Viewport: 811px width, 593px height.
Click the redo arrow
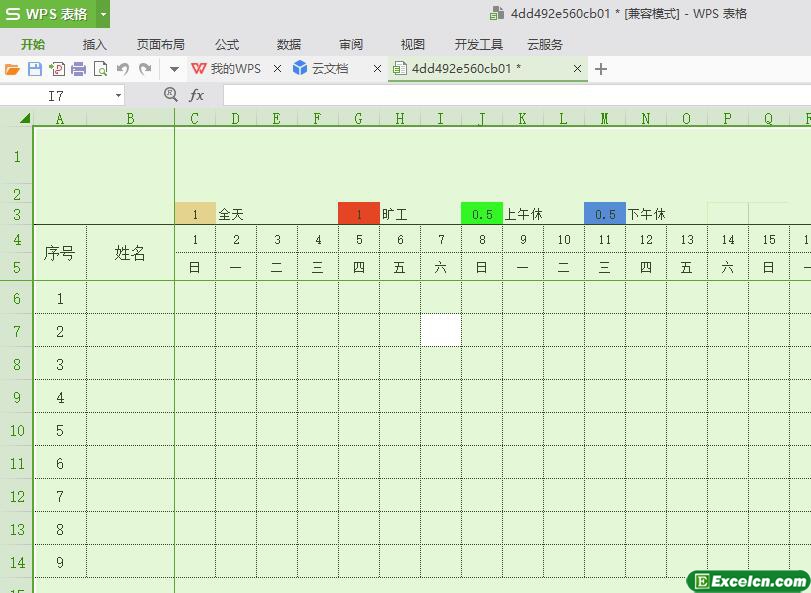point(145,69)
